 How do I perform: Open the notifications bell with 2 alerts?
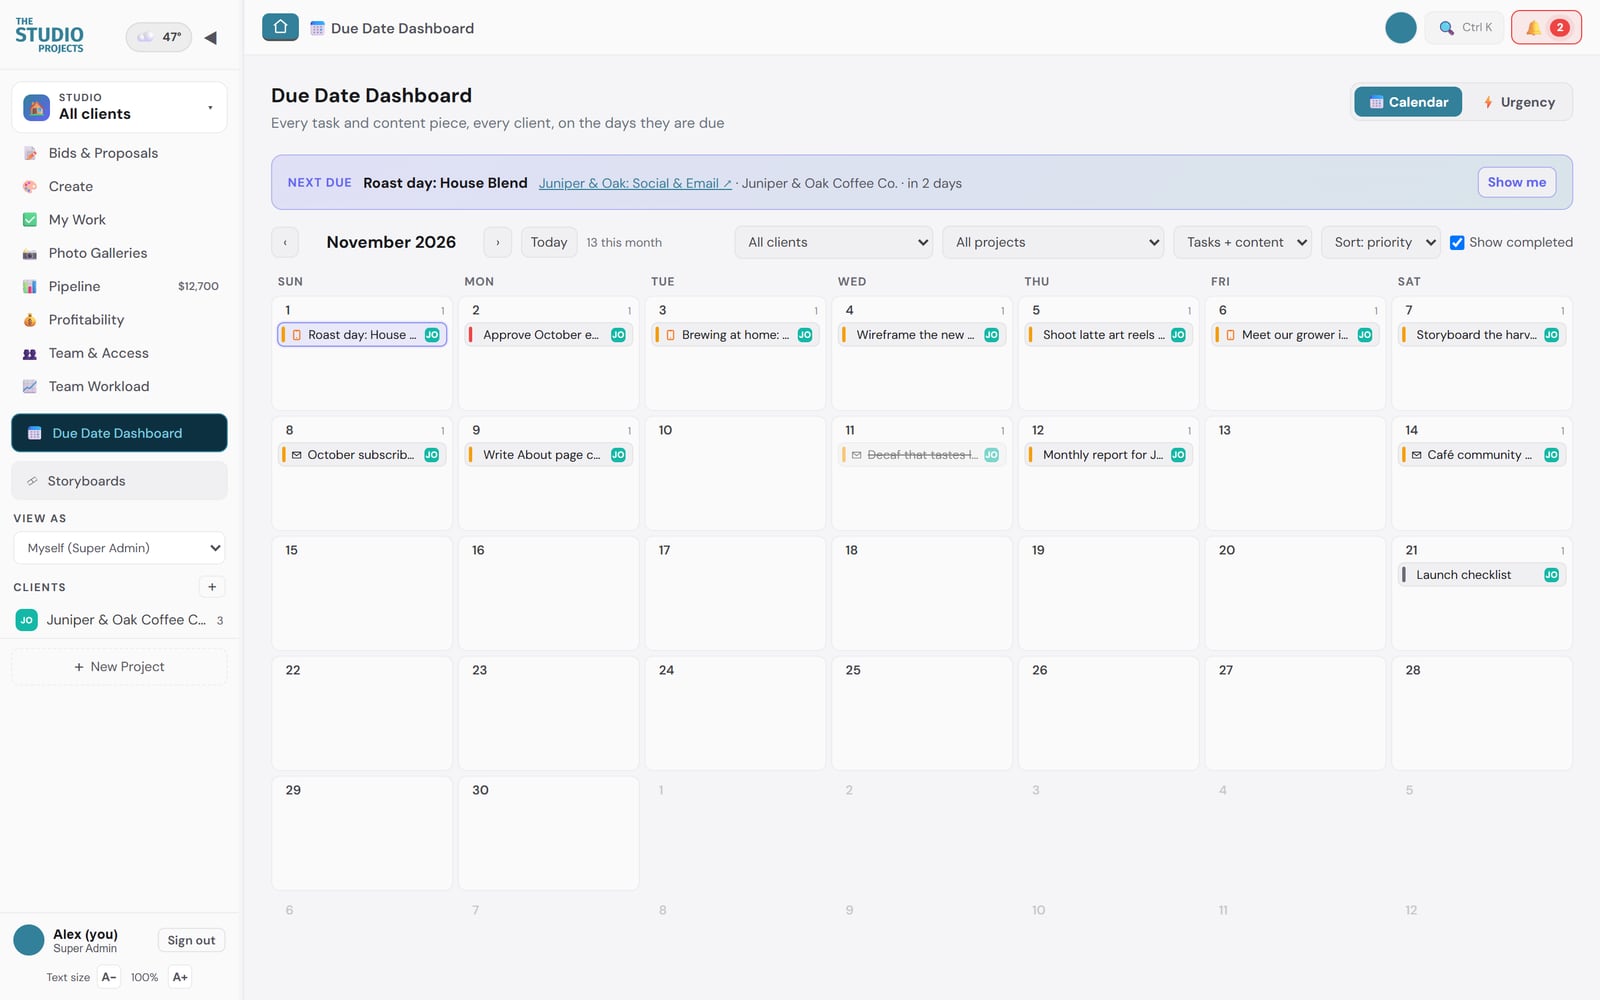[x=1546, y=27]
